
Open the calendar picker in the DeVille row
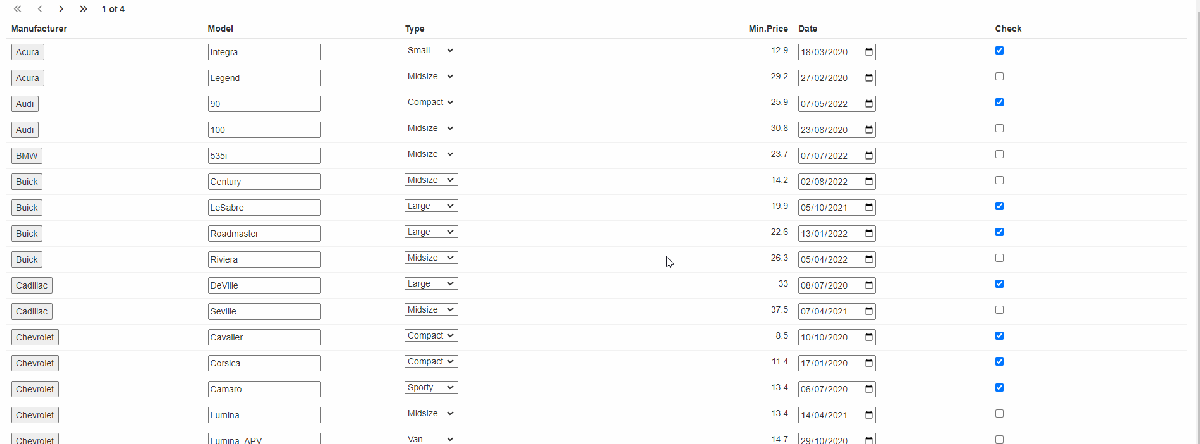868,285
